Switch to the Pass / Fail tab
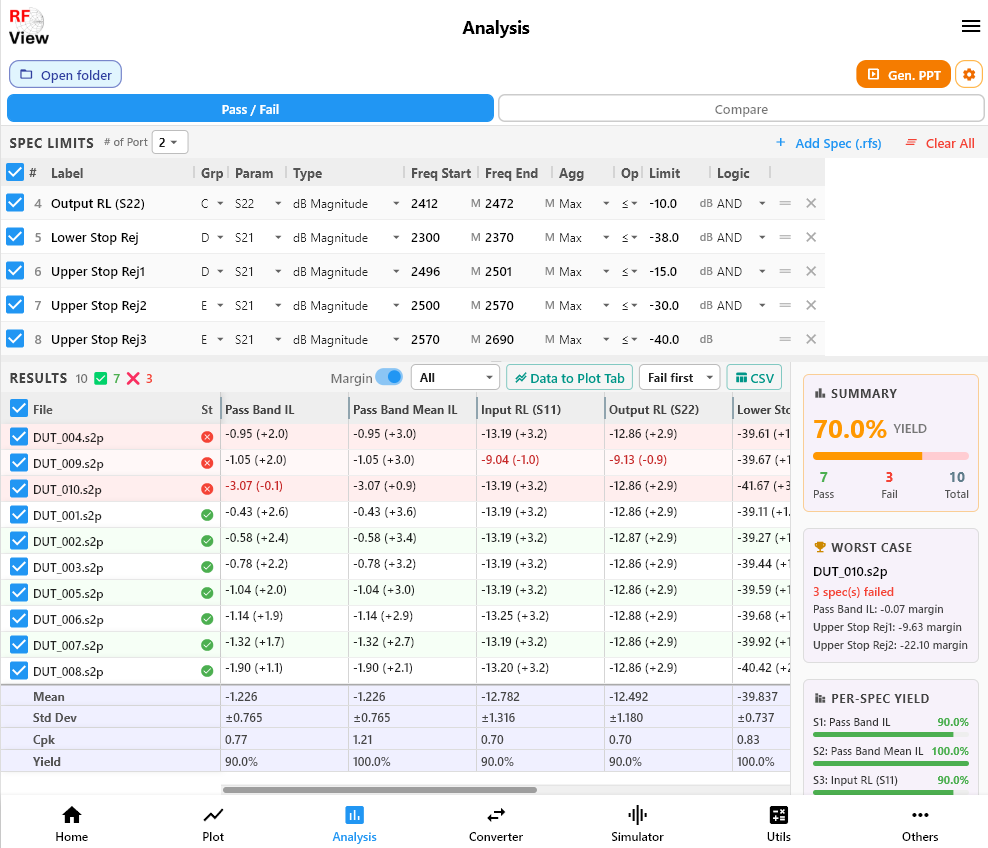Screen dimensions: 988x848 250,109
